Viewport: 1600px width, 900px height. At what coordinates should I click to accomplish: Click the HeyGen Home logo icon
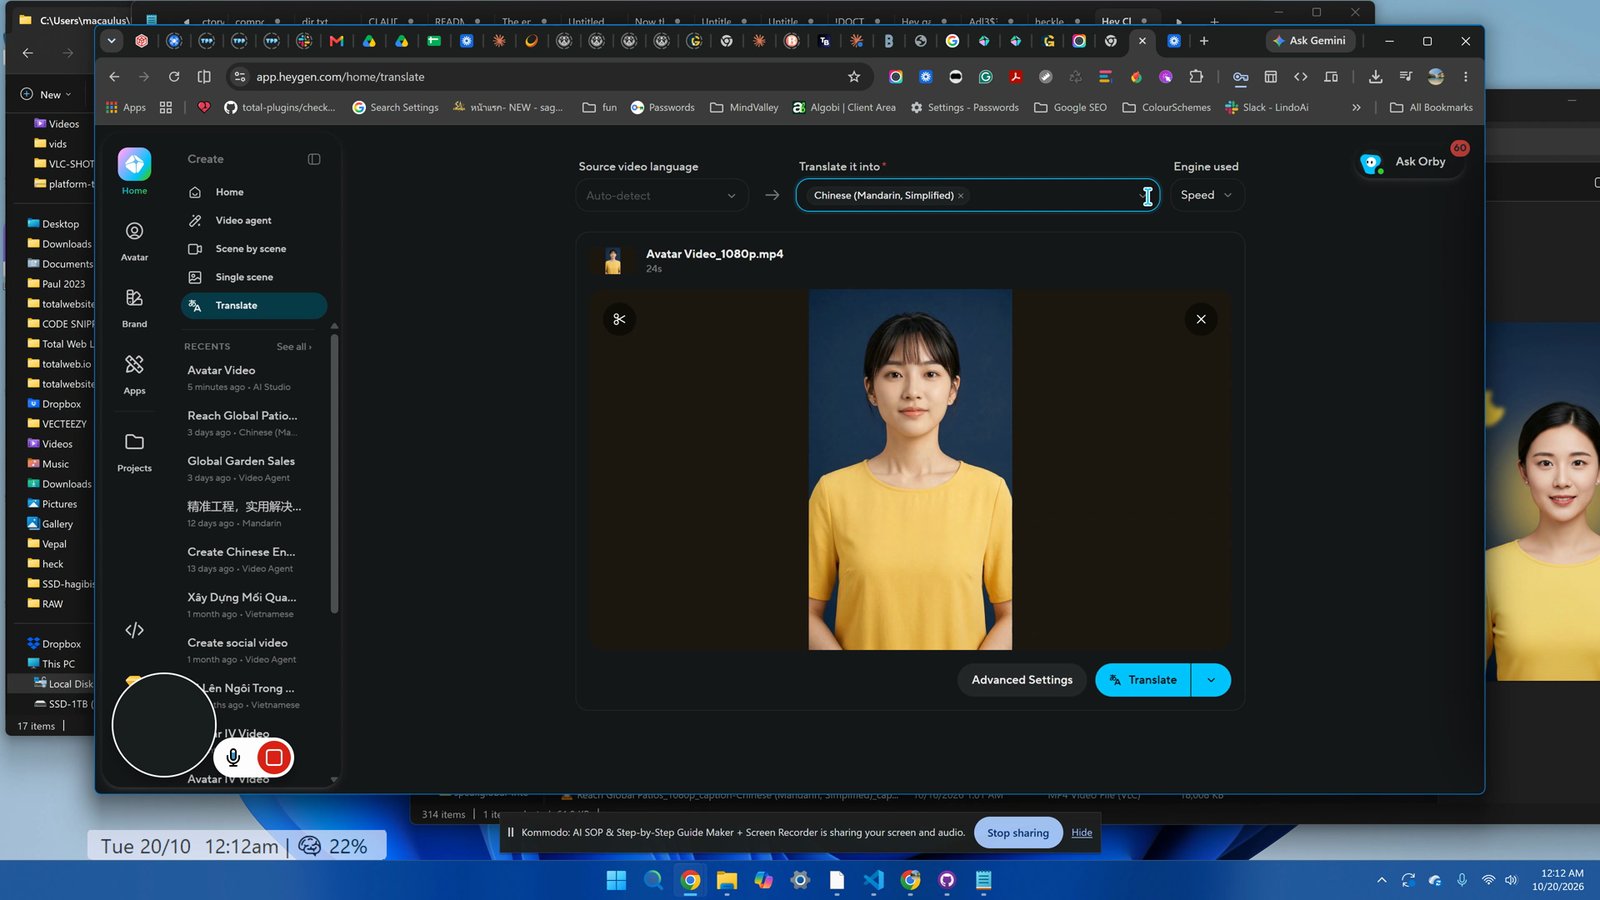pyautogui.click(x=134, y=164)
